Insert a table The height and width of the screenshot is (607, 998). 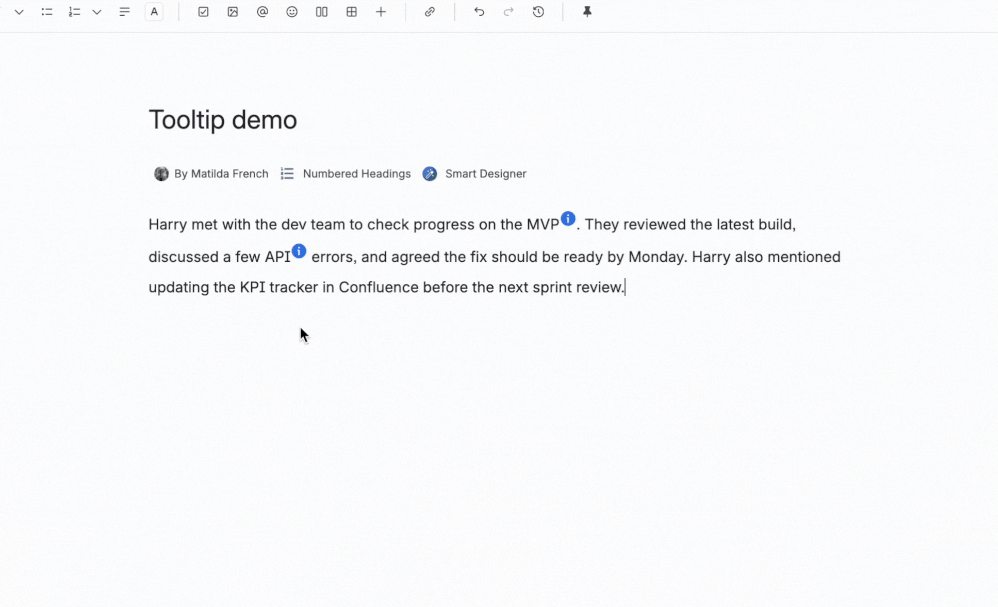click(x=350, y=11)
